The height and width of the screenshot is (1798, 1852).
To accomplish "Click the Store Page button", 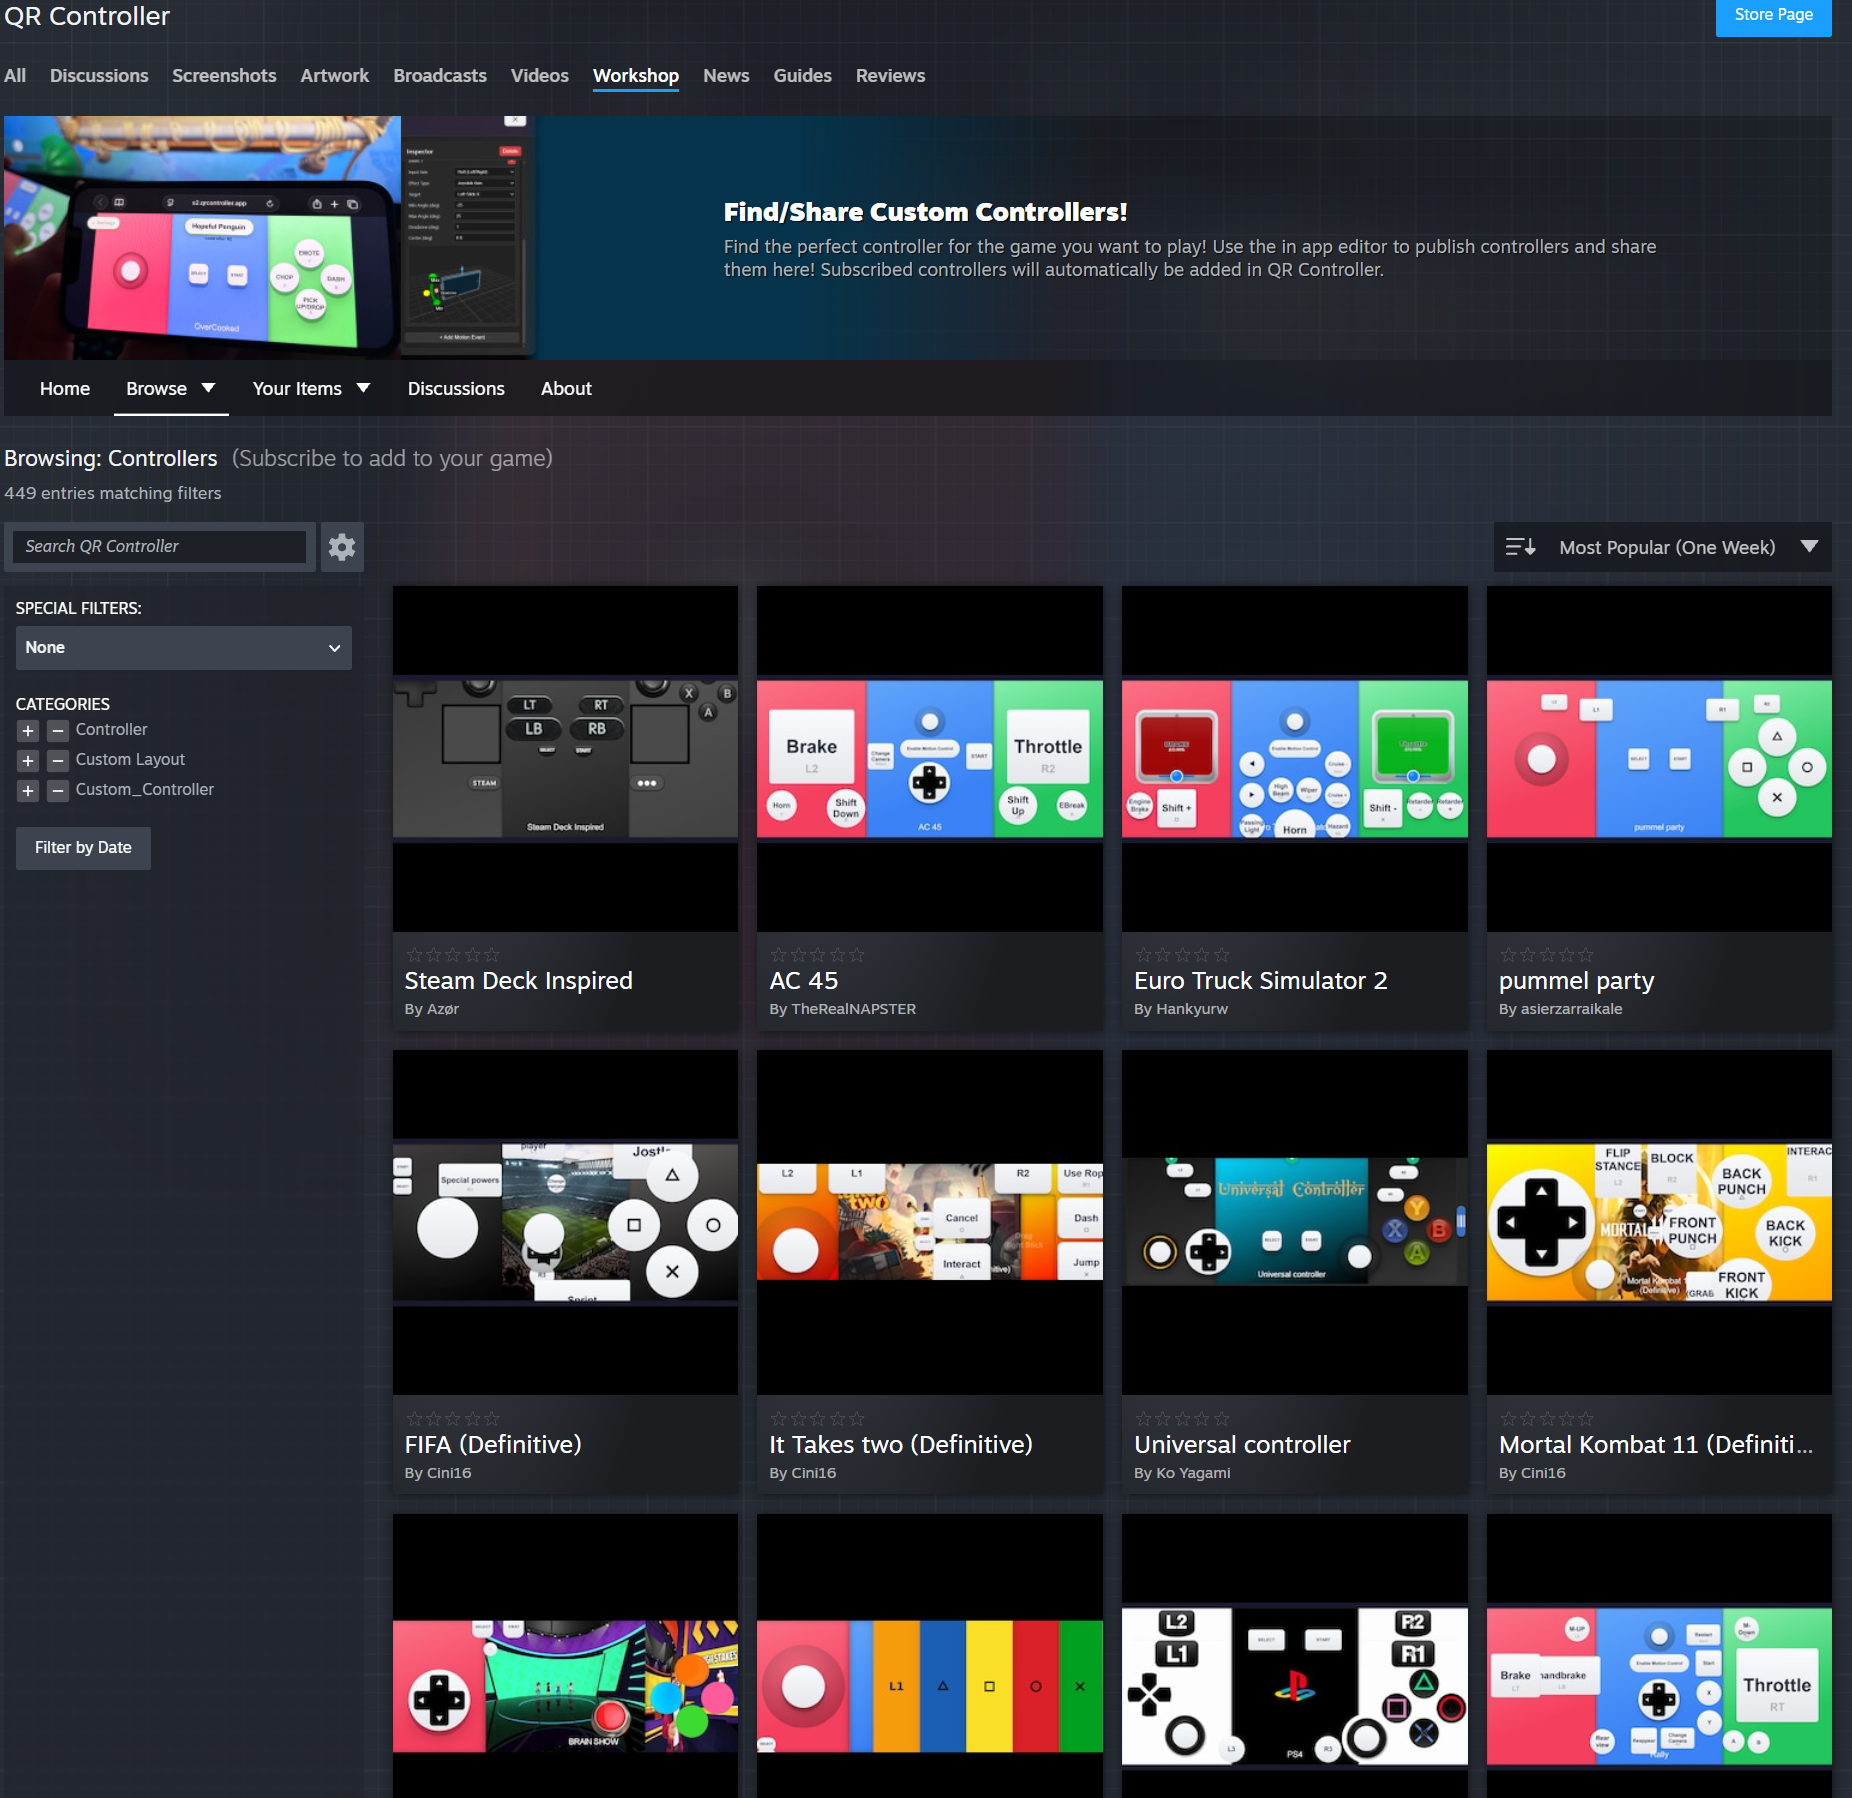I will click(x=1774, y=16).
